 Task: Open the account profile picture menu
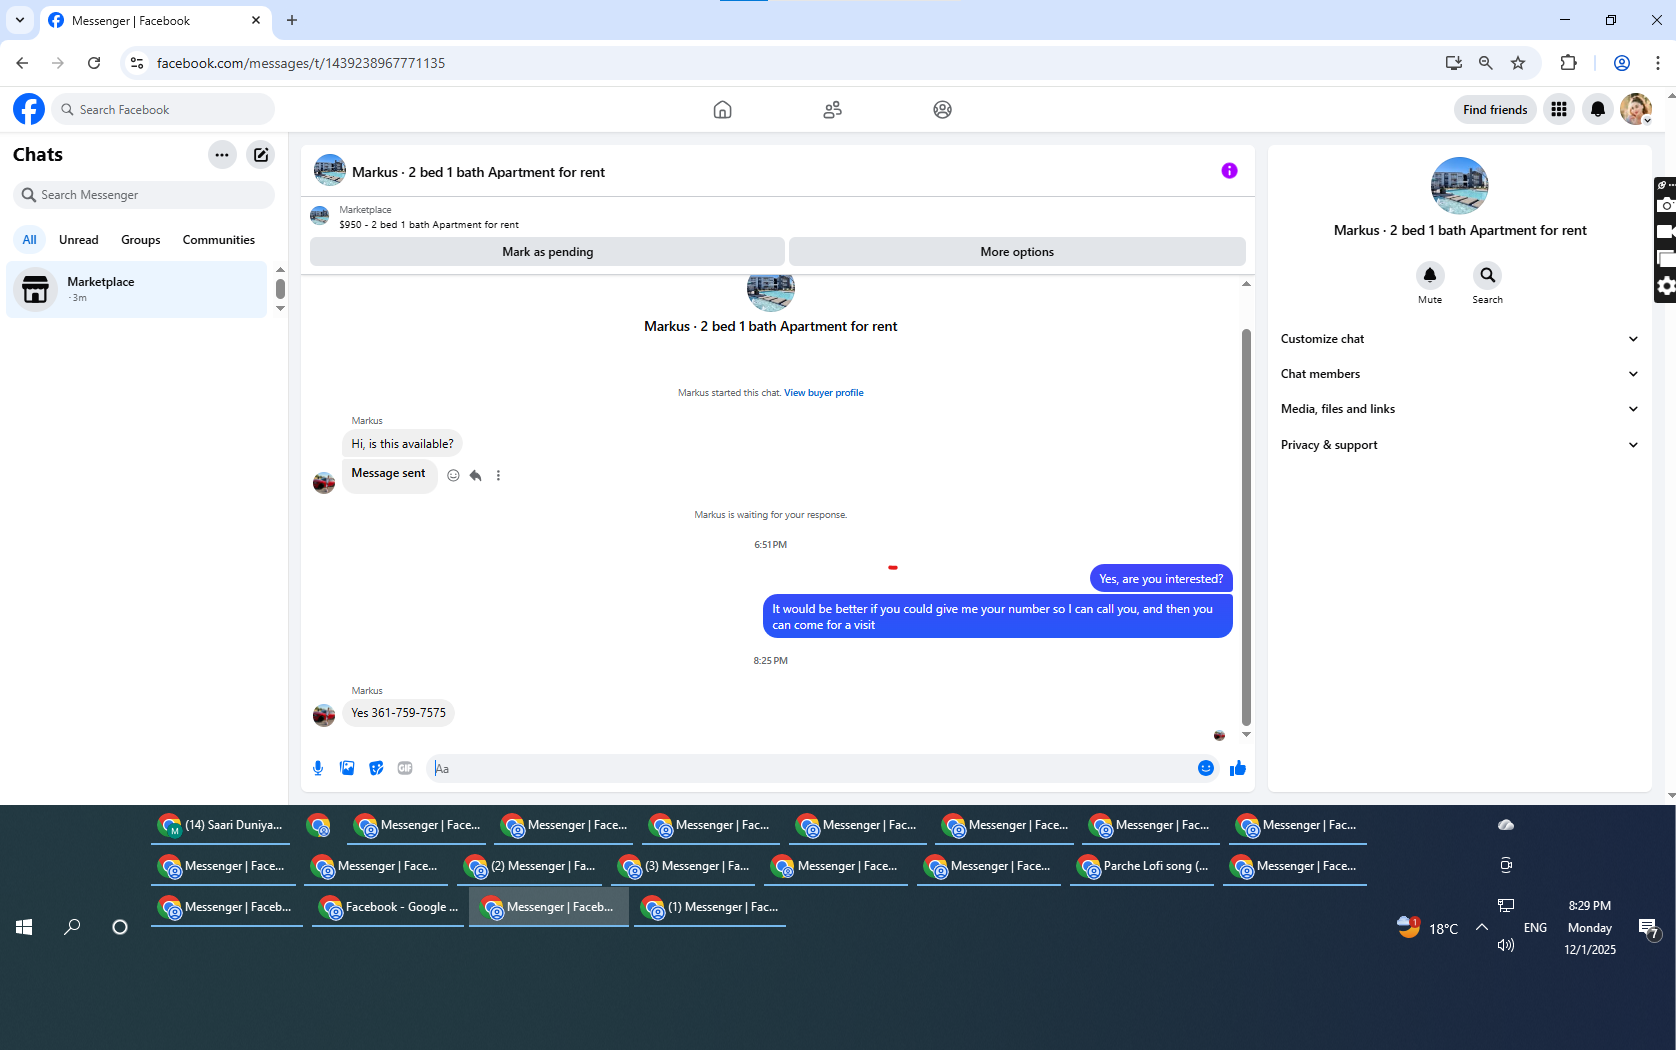[1636, 109]
